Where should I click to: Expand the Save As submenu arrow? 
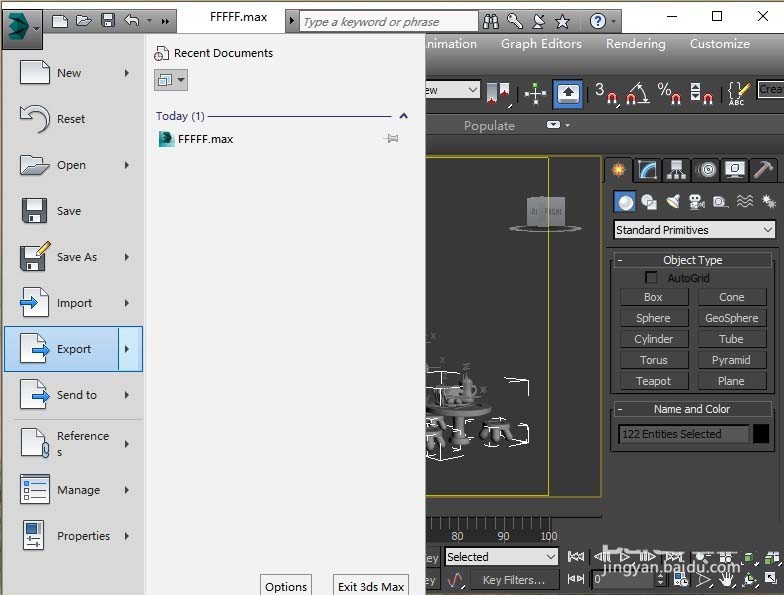[x=127, y=257]
